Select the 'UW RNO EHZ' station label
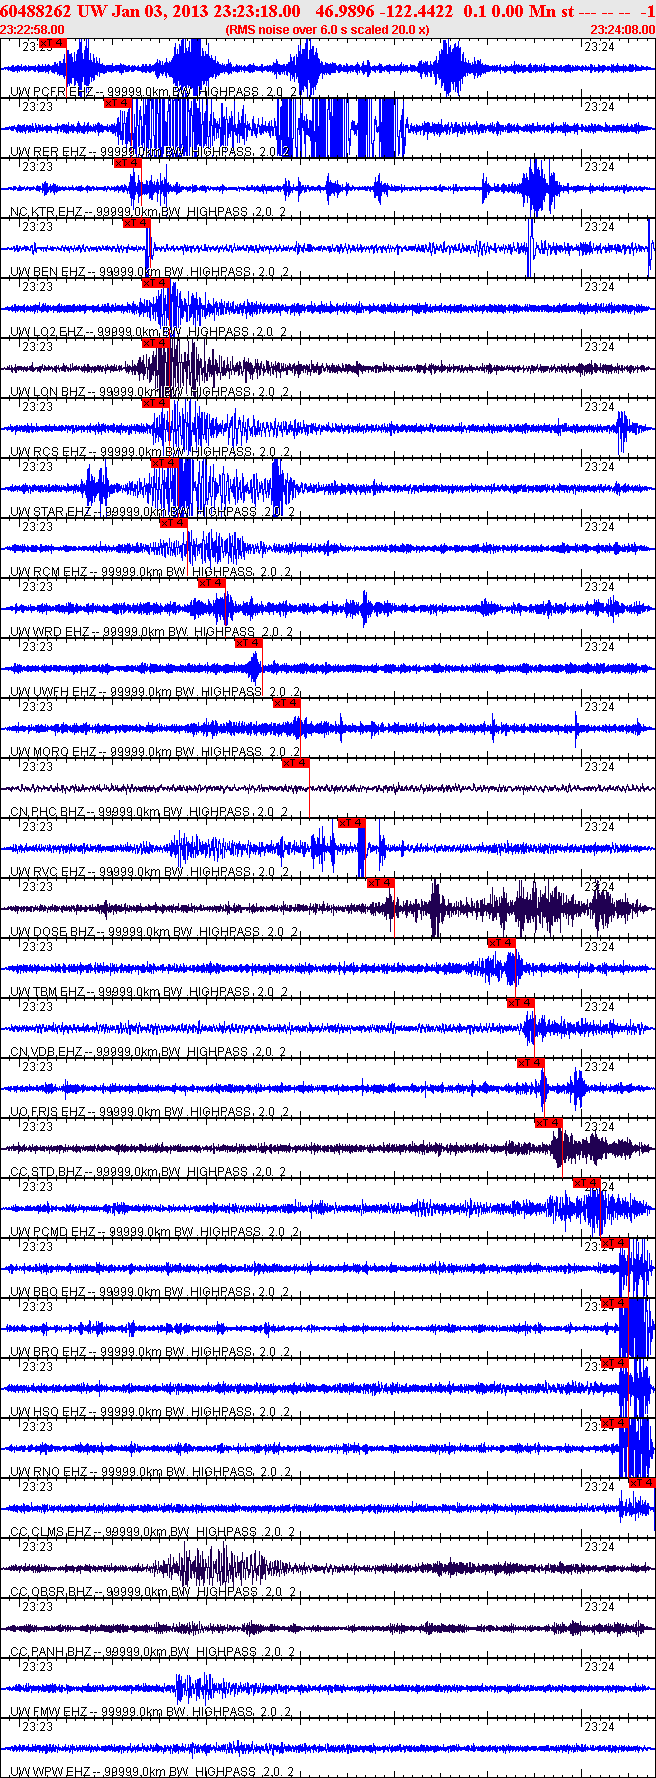Viewport: 656px width, 1778px height. 48,1472
